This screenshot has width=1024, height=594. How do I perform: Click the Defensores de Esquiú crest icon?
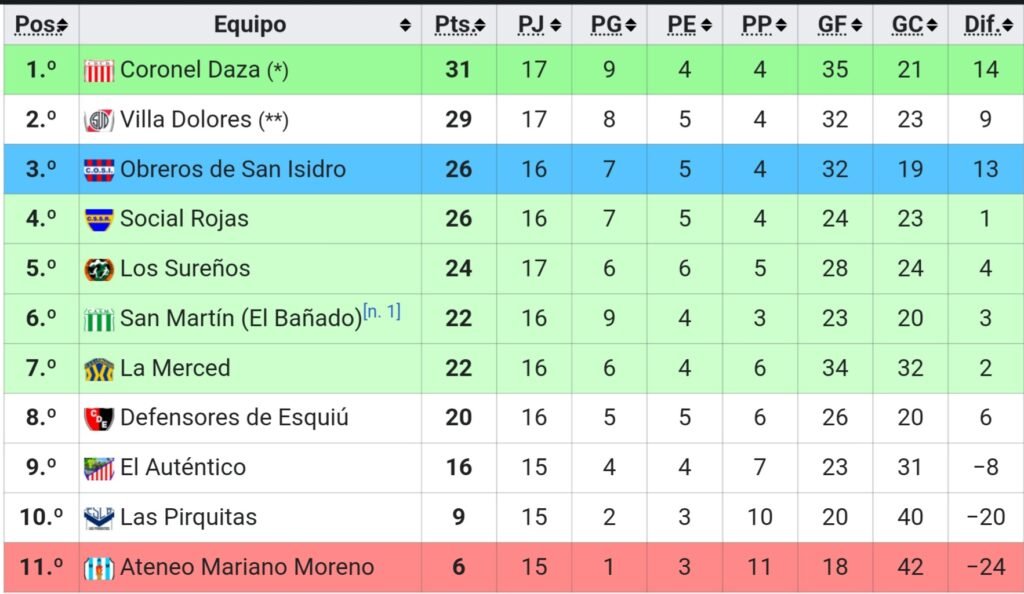tap(99, 418)
